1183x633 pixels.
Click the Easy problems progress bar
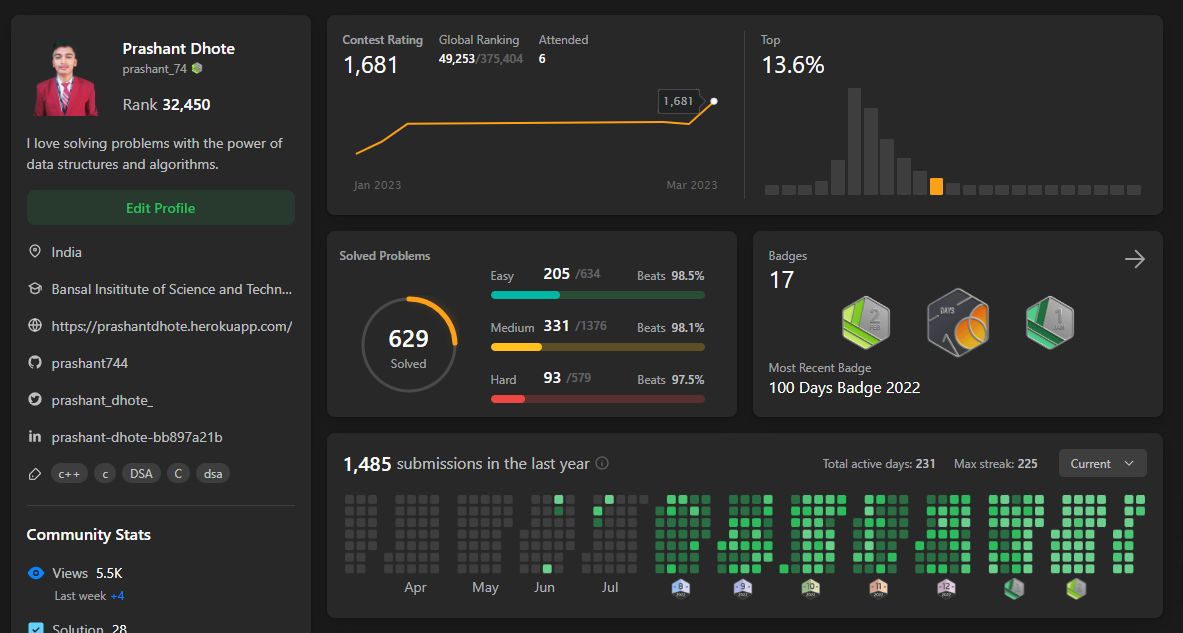point(598,295)
